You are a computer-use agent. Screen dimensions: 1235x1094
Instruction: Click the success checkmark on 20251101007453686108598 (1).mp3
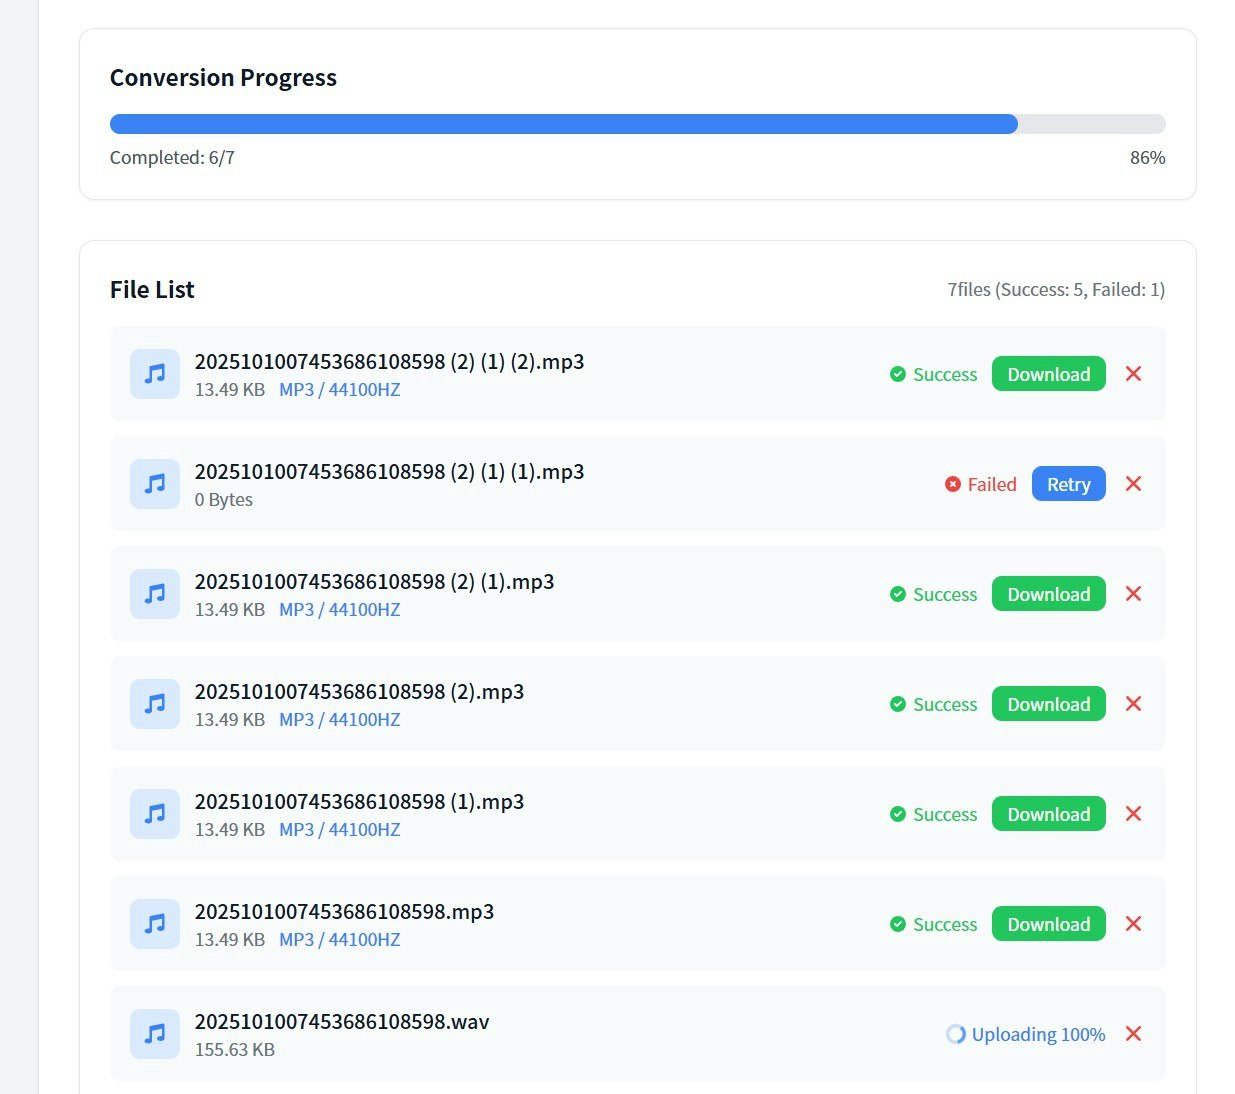898,814
